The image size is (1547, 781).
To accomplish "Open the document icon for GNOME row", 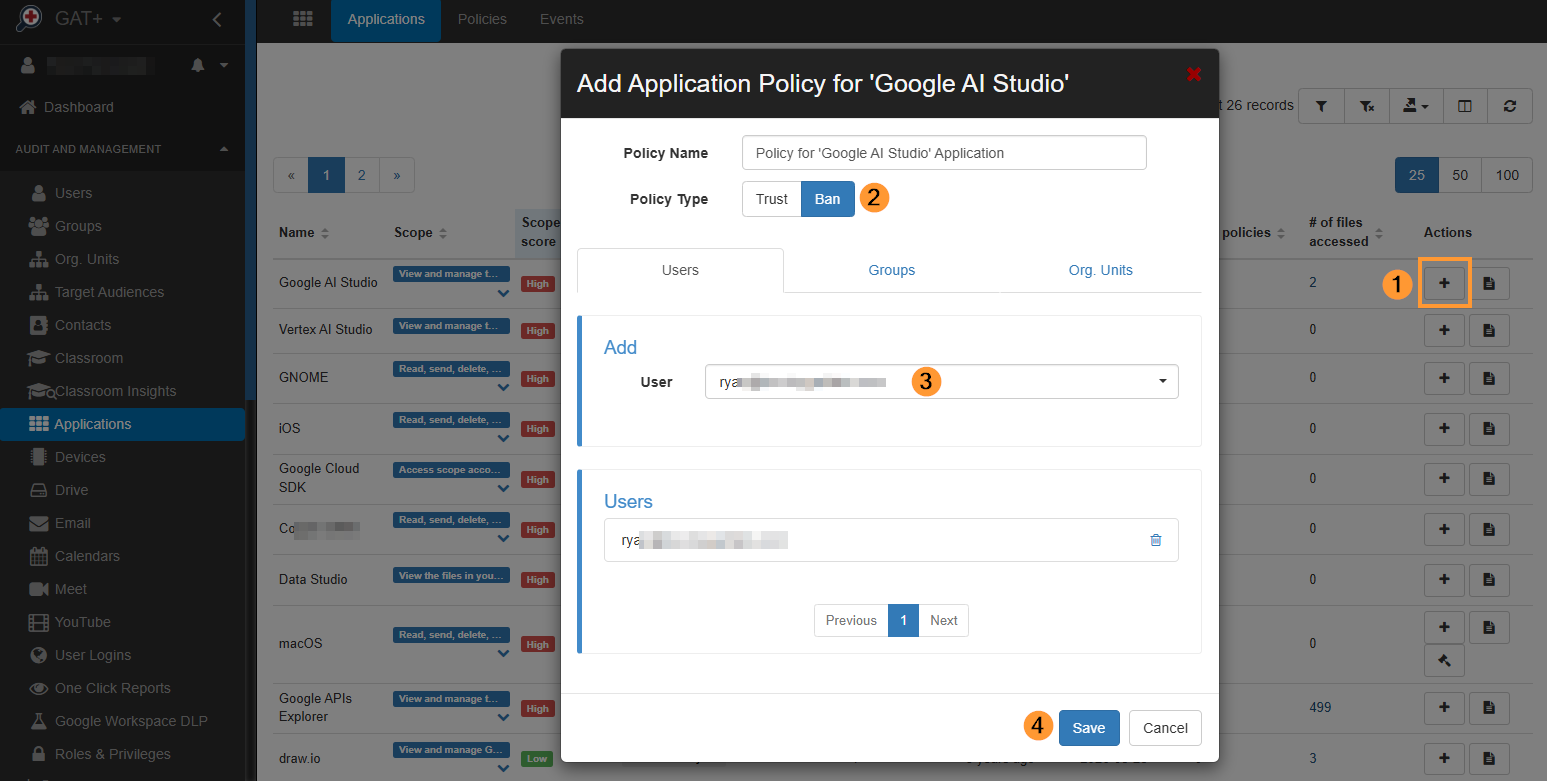I will [1488, 378].
